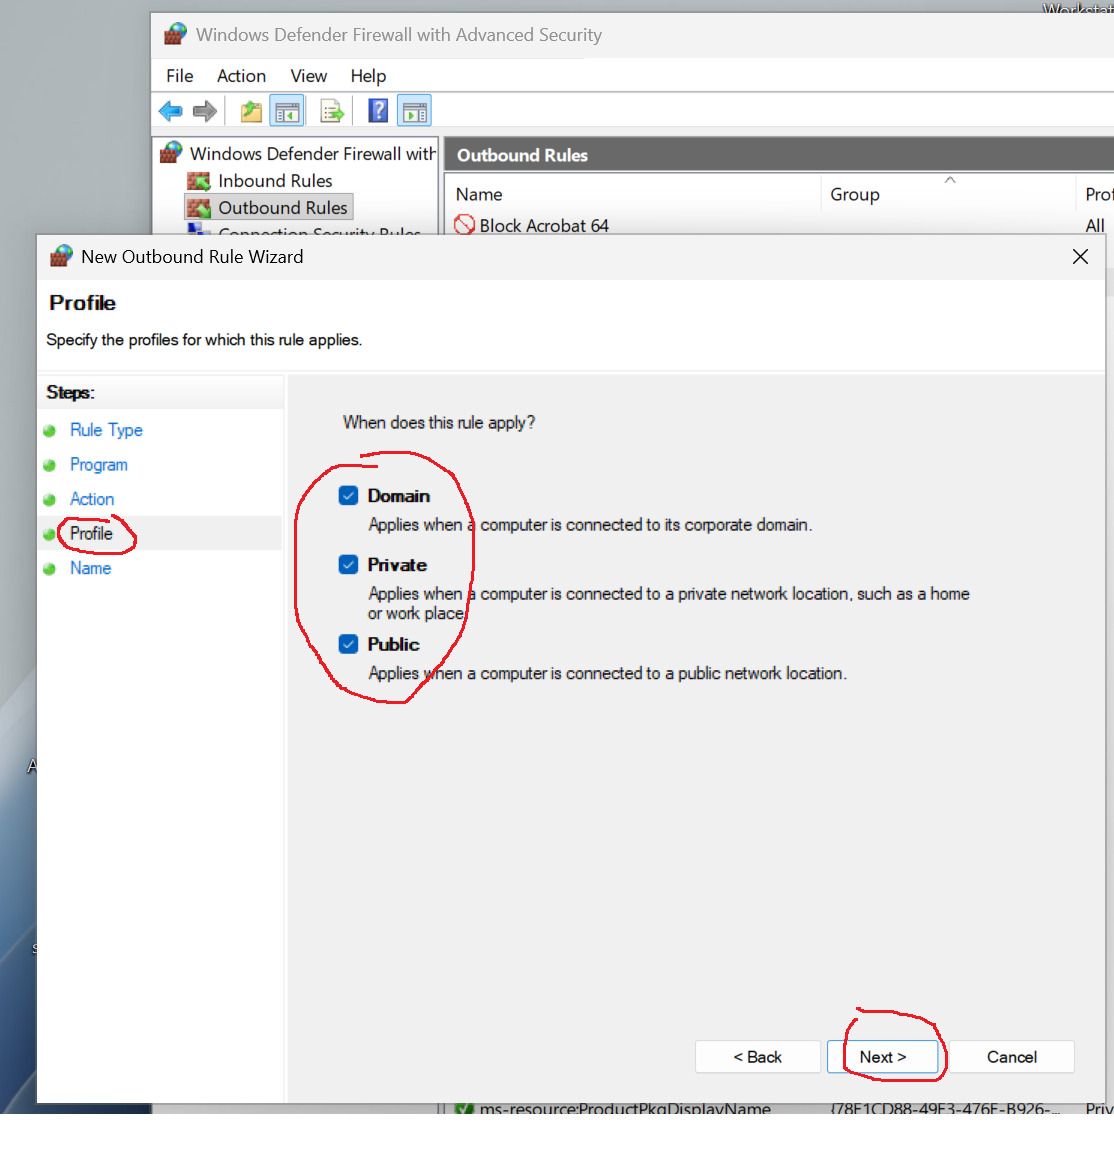
Task: Click the ms-resource:ProductPkgDisplayName rule row
Action: 779,1108
